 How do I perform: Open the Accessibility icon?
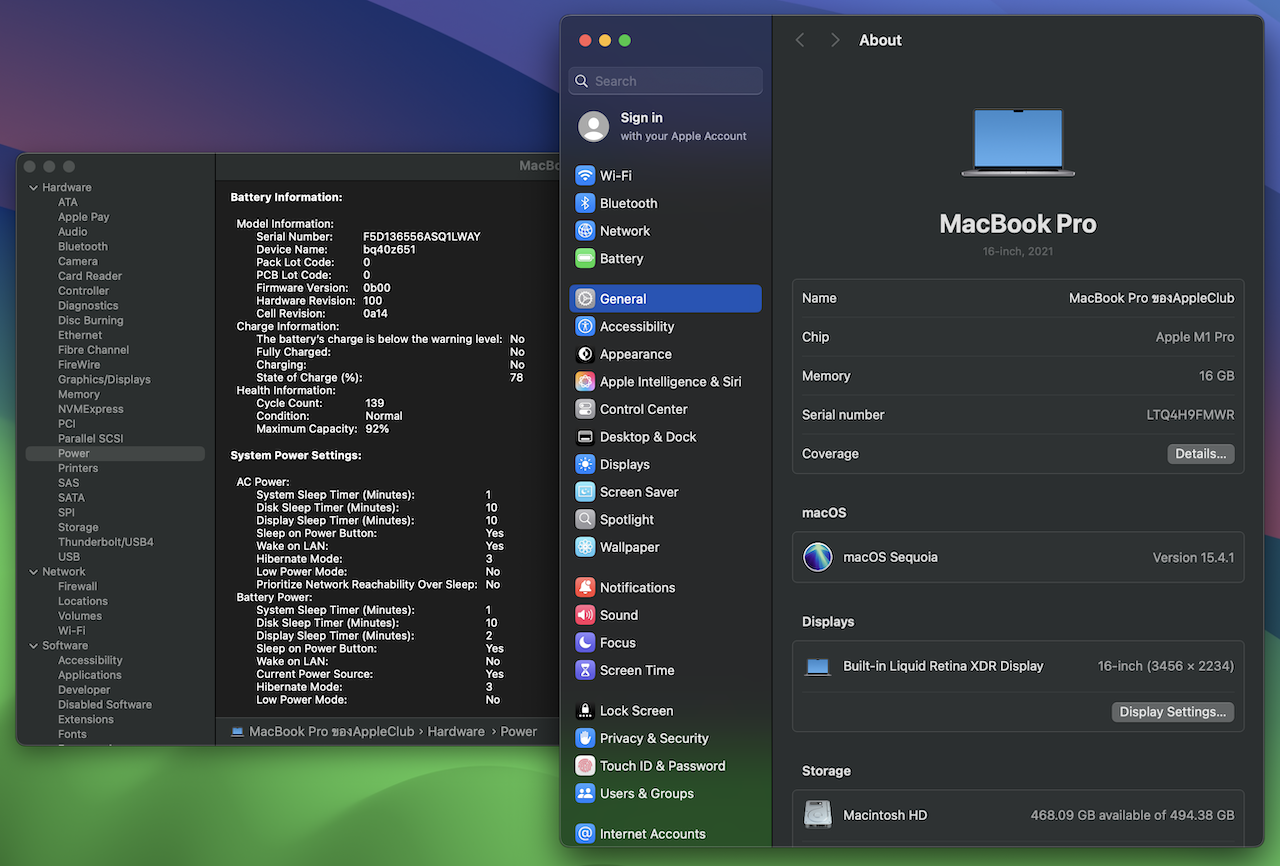(x=585, y=327)
